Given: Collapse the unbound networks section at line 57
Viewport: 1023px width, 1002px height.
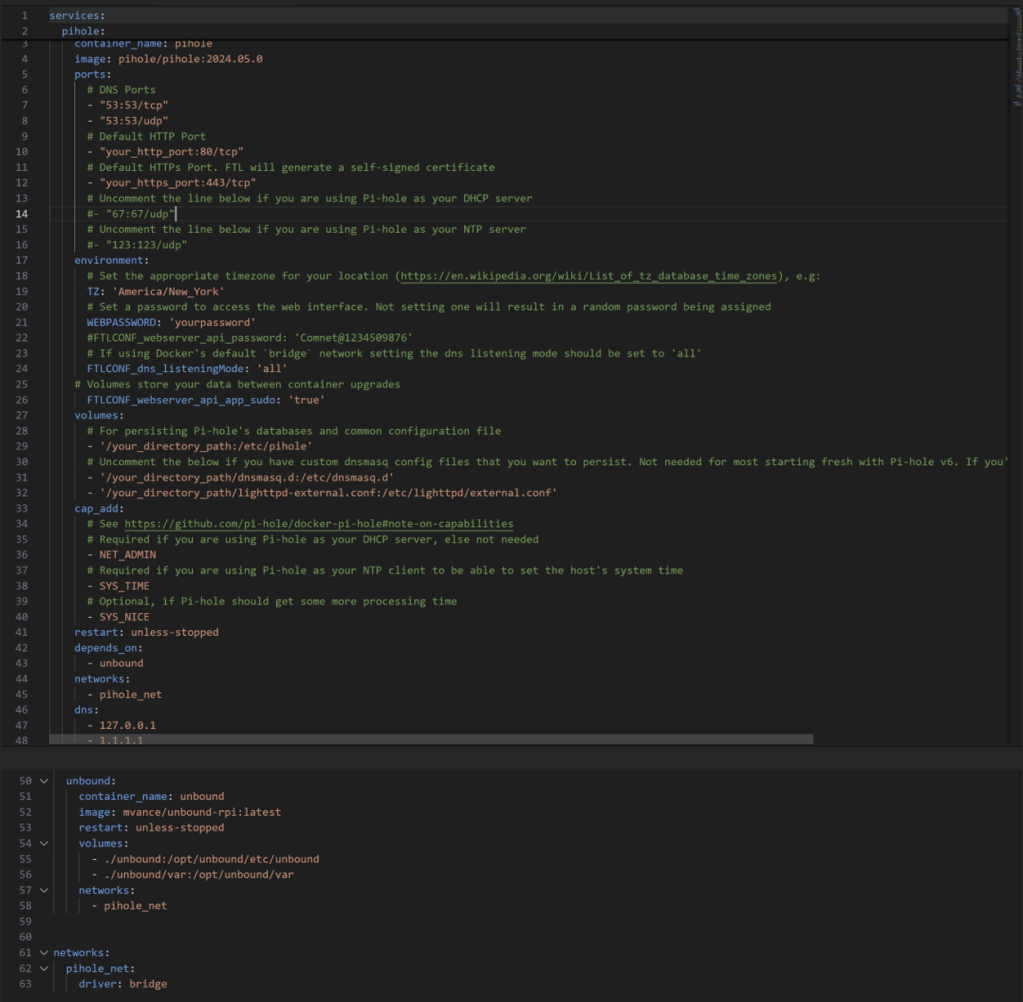Looking at the screenshot, I should coord(44,890).
